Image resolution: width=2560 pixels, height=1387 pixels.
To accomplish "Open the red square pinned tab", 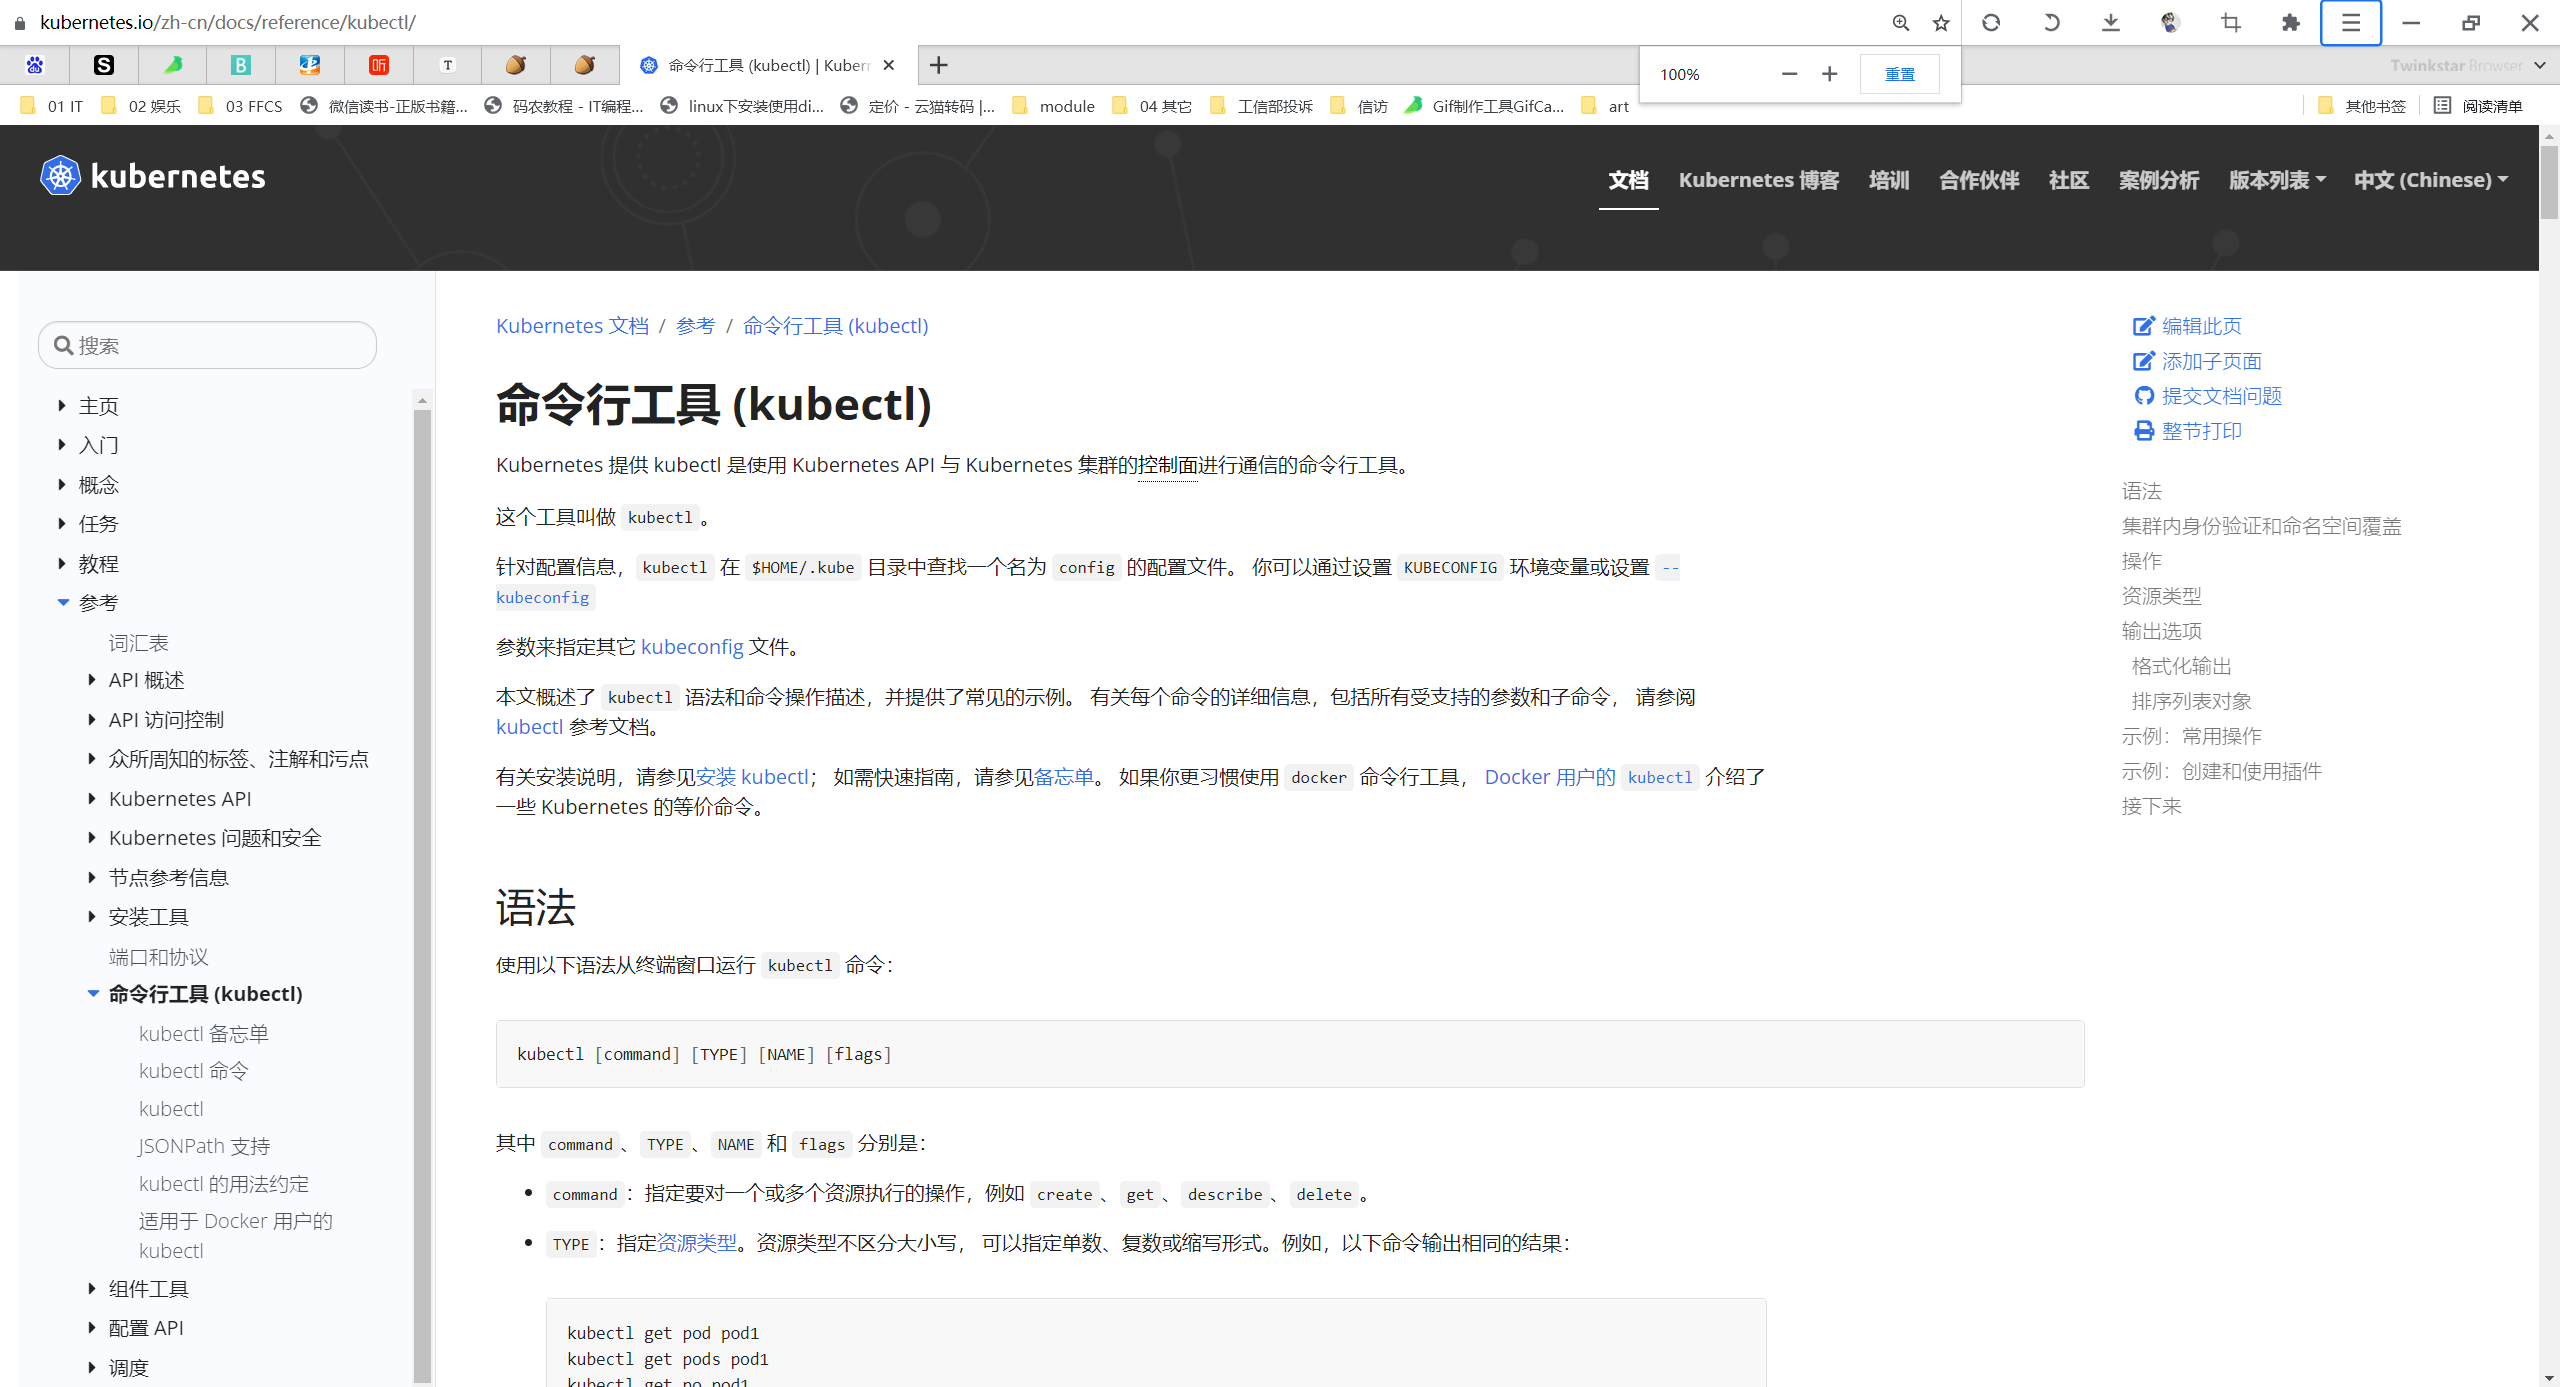I will pyautogui.click(x=379, y=65).
